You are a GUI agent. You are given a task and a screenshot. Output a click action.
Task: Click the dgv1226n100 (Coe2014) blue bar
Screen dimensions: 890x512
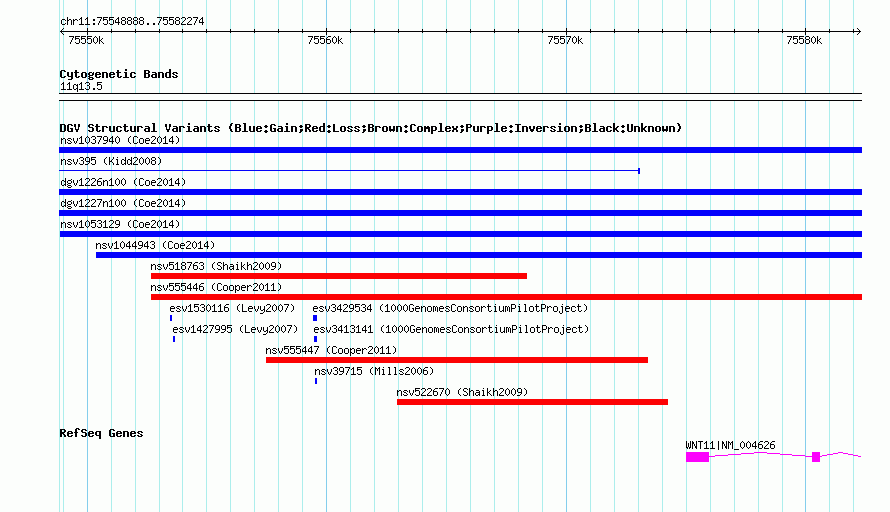(460, 192)
